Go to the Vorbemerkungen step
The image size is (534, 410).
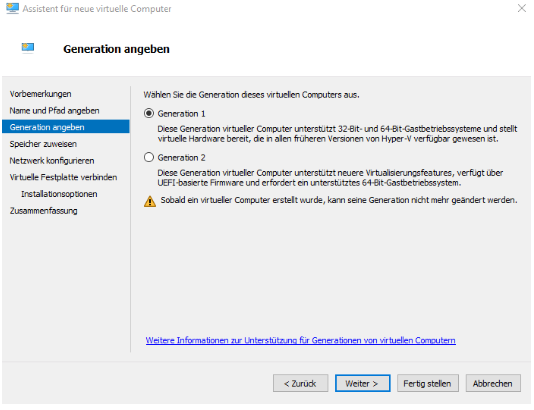click(41, 94)
